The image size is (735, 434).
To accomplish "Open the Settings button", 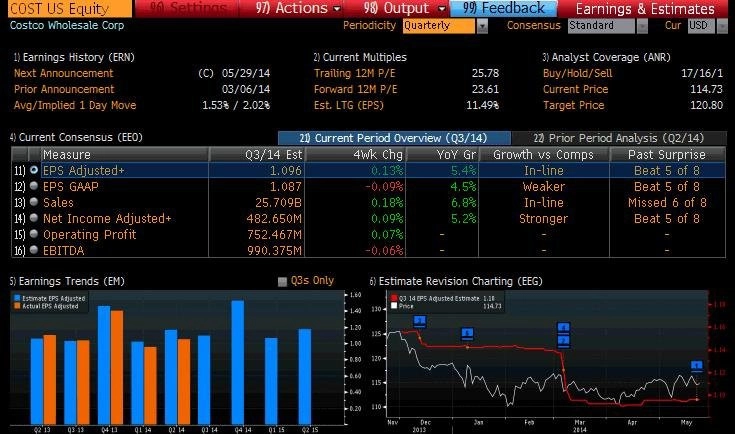I will (x=187, y=8).
